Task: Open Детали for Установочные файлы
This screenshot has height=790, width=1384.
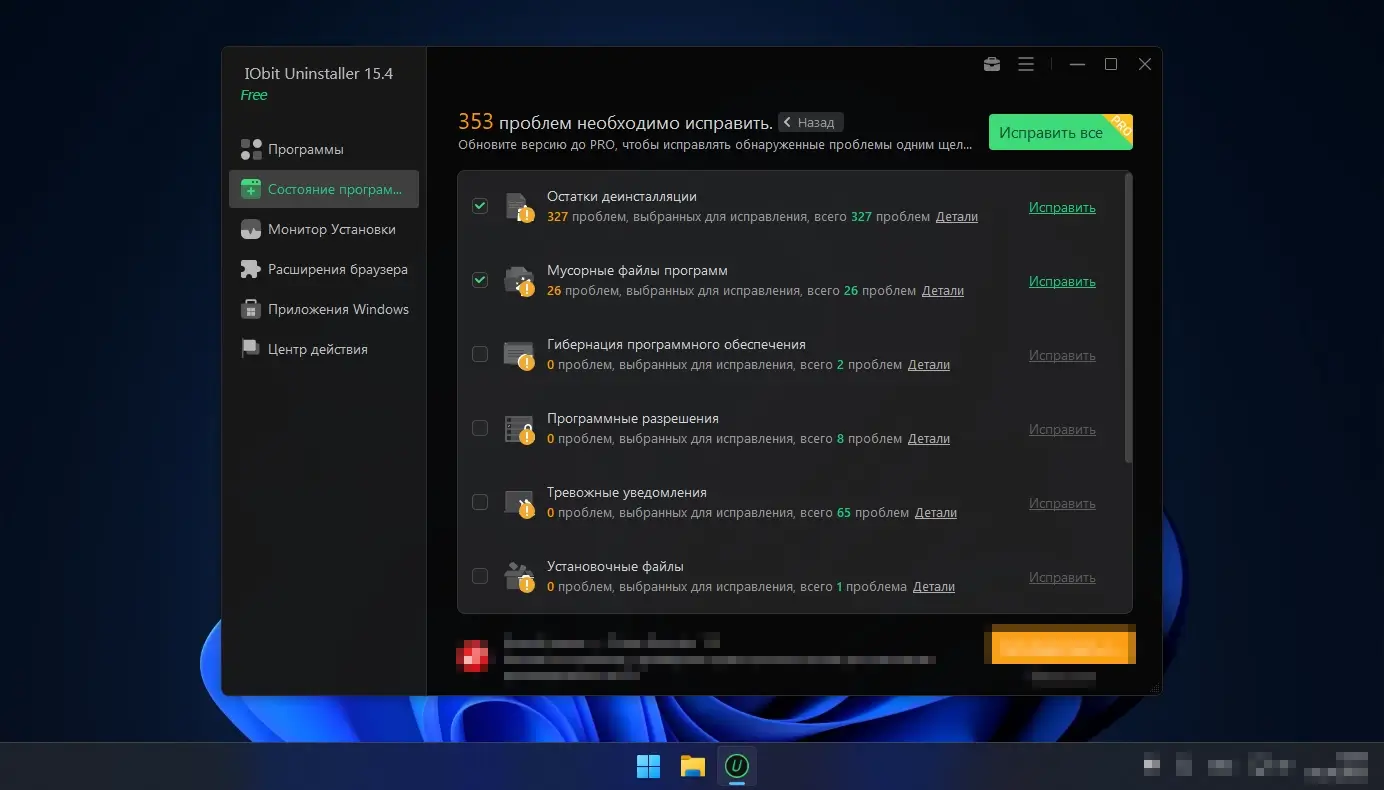Action: tap(934, 587)
